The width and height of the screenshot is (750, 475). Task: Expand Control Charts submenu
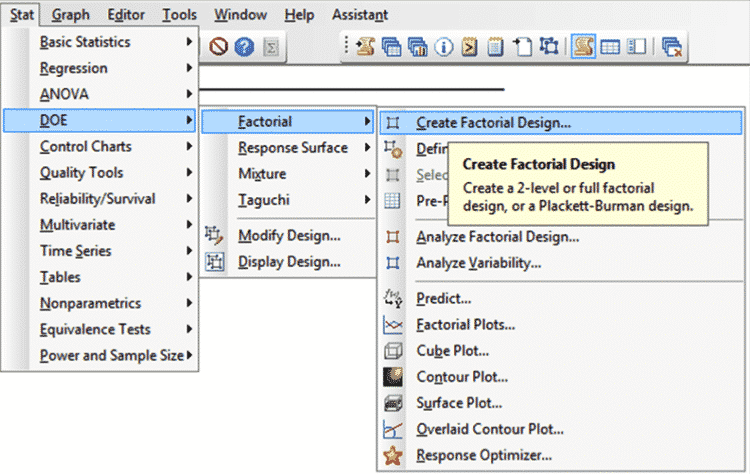(99, 146)
